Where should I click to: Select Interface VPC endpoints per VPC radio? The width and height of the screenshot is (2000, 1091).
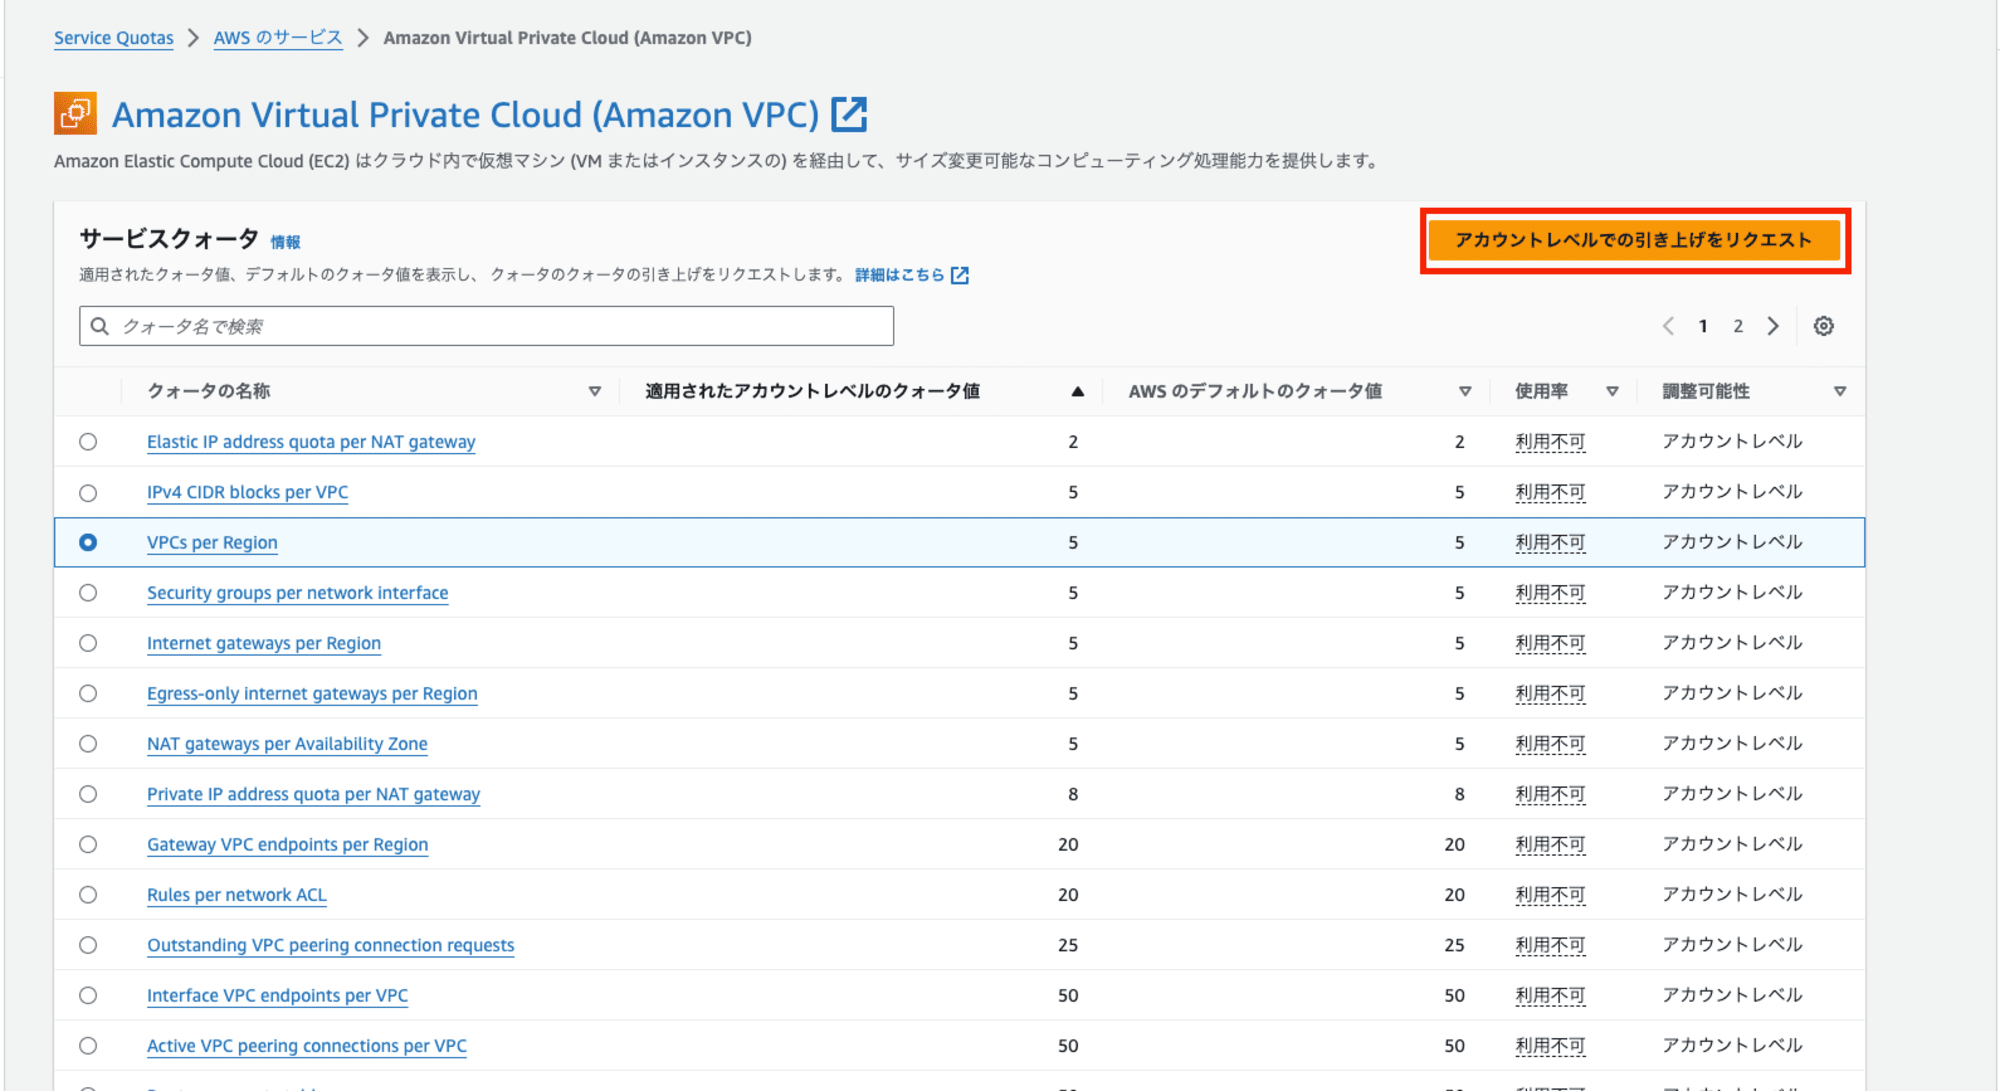[88, 995]
